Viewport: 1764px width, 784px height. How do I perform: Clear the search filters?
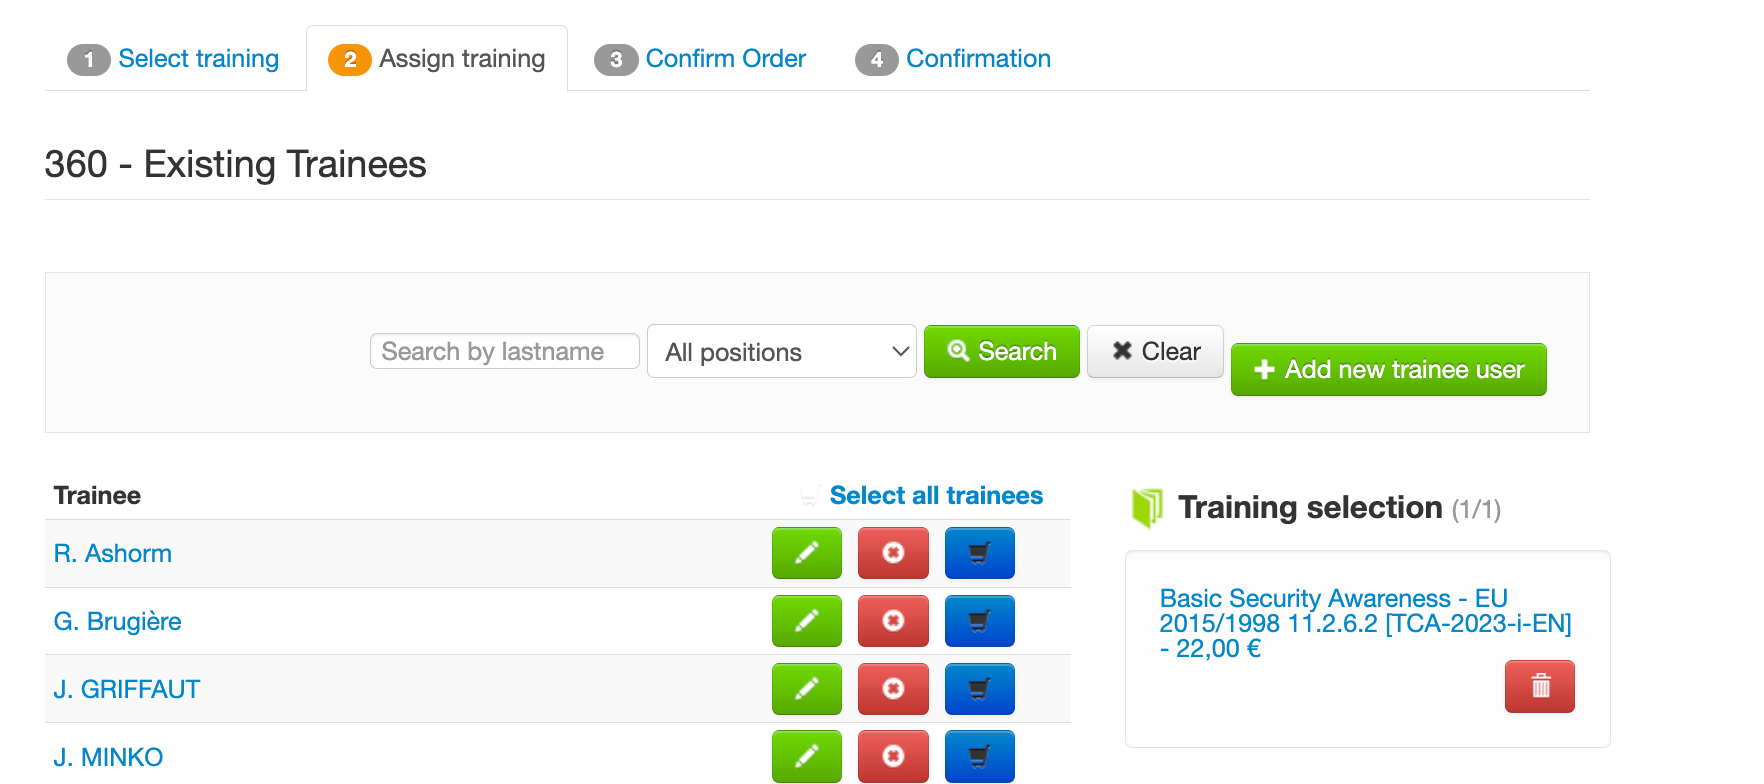pos(1155,351)
